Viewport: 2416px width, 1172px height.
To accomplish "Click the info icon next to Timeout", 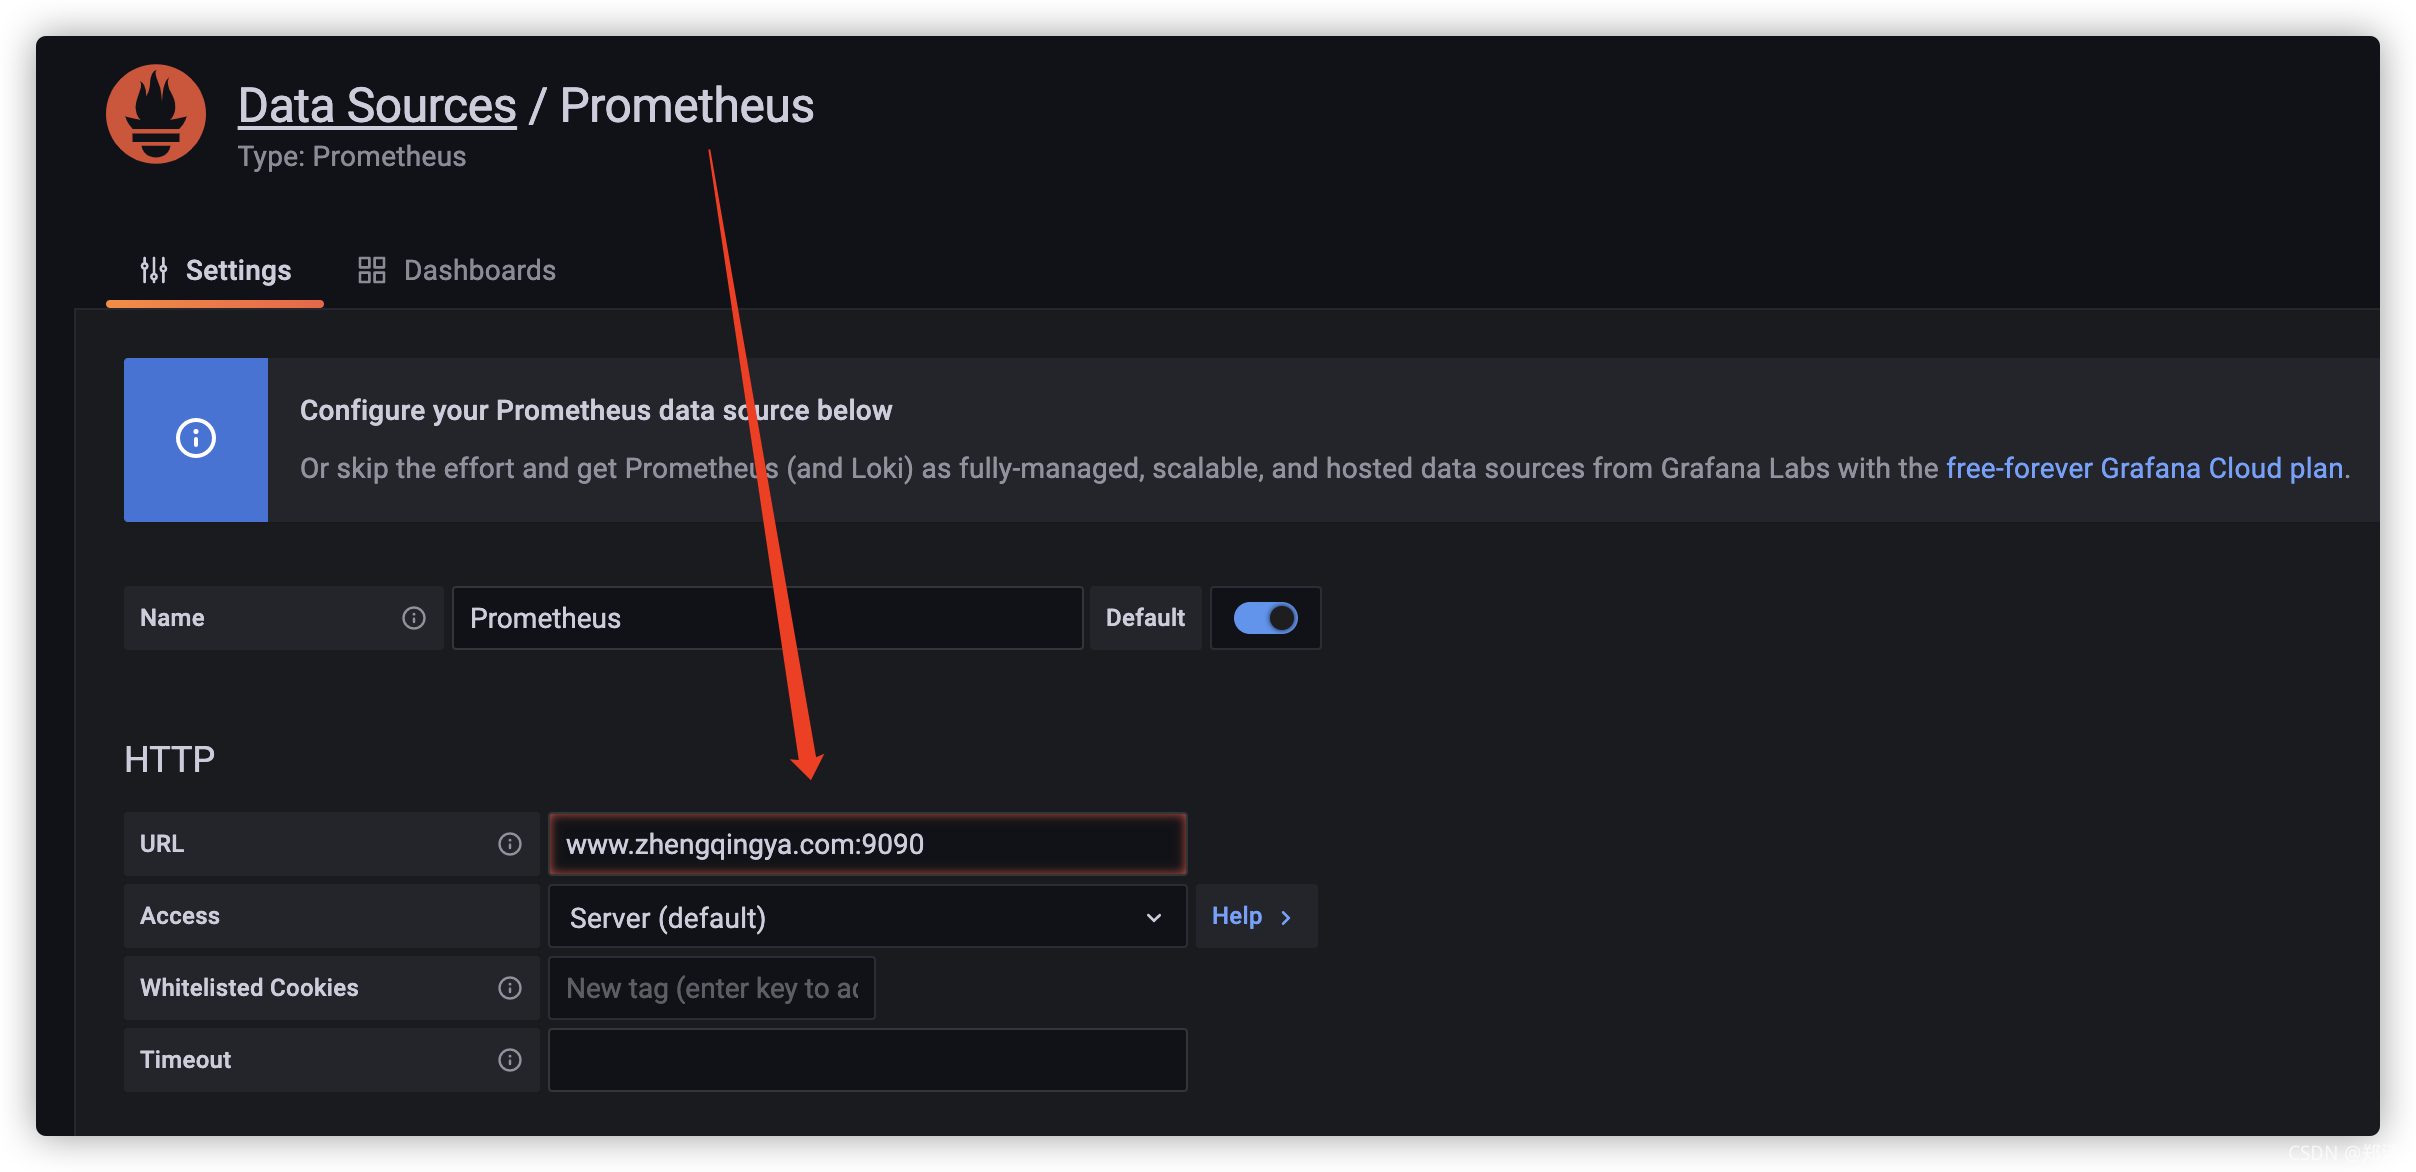I will click(x=510, y=1060).
